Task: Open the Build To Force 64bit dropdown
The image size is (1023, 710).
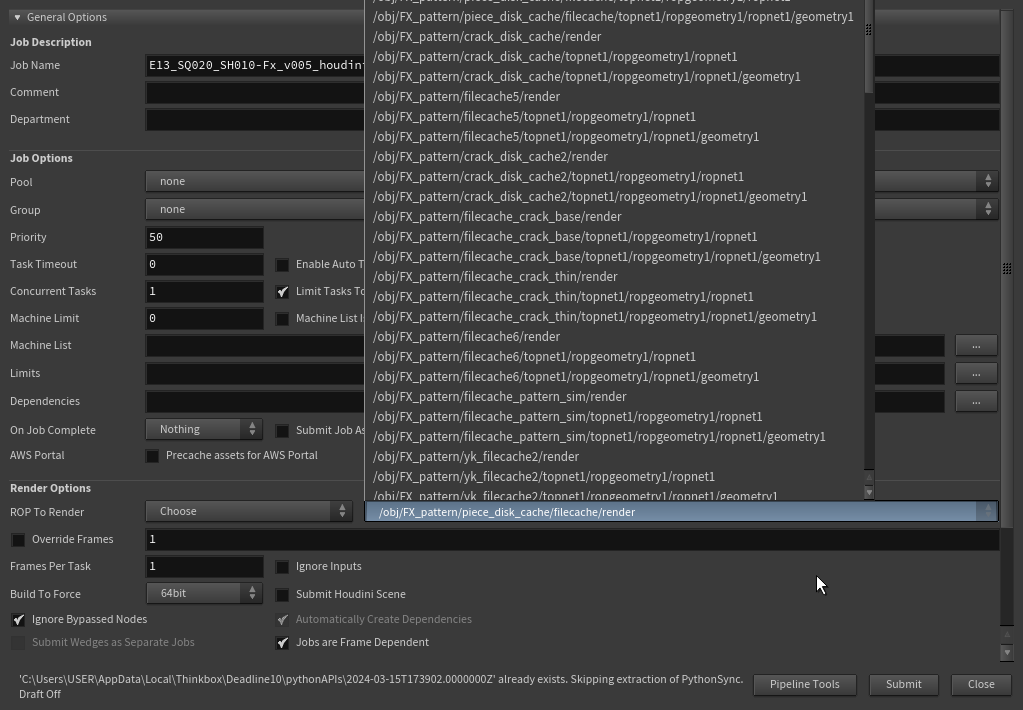Action: (204, 593)
